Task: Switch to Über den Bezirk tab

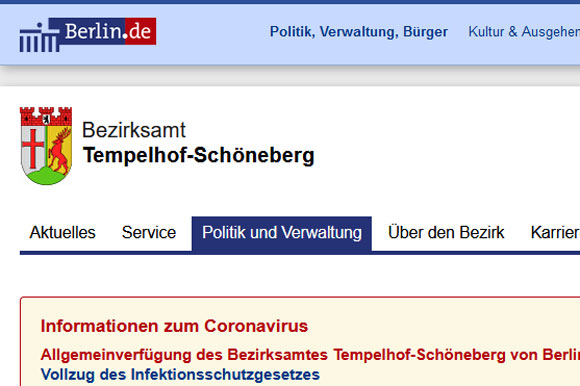Action: [x=446, y=233]
